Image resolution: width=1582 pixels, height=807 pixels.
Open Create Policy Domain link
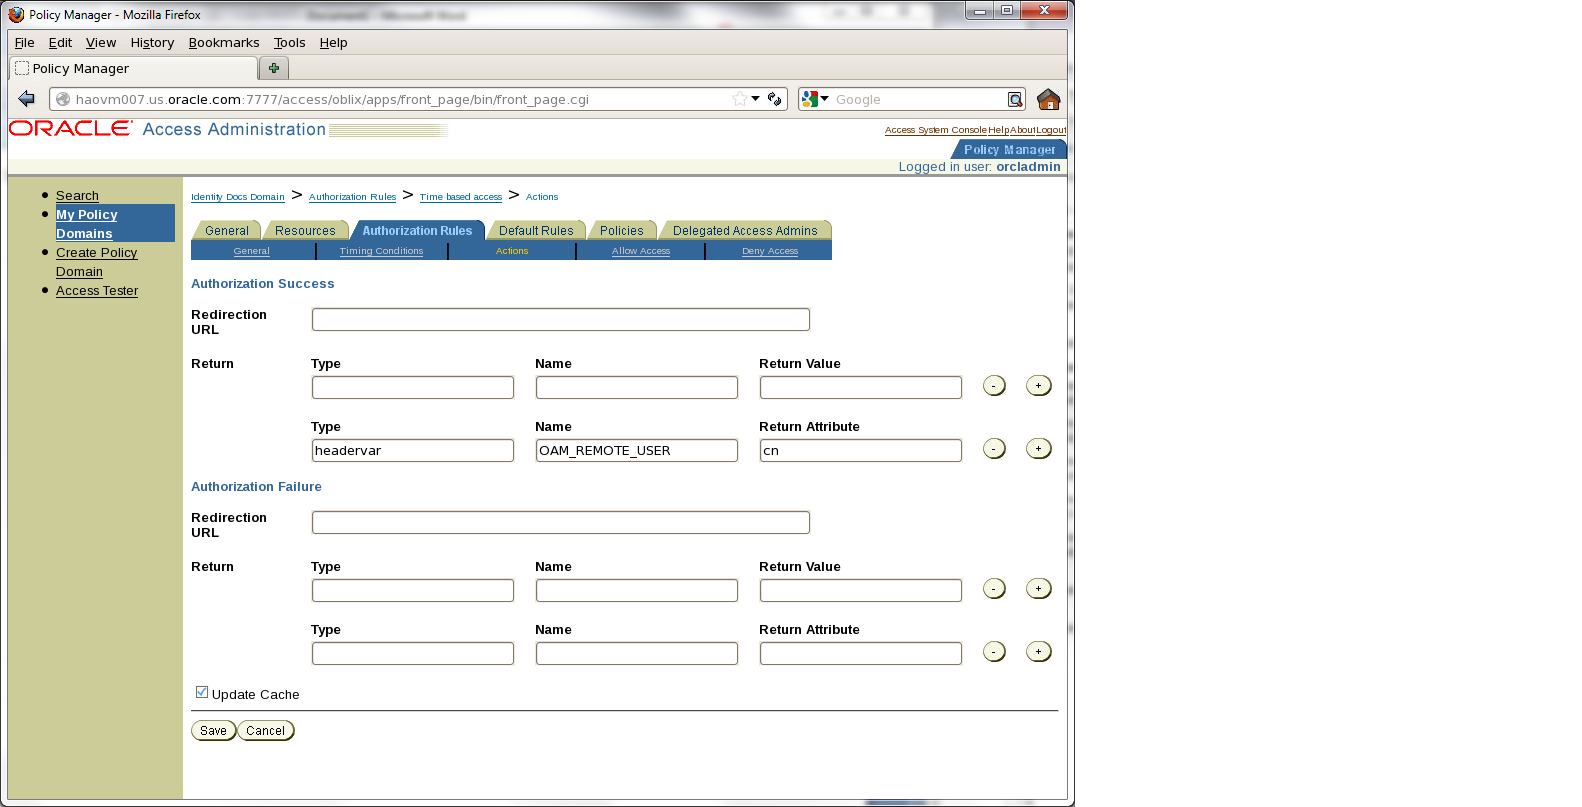tap(96, 262)
